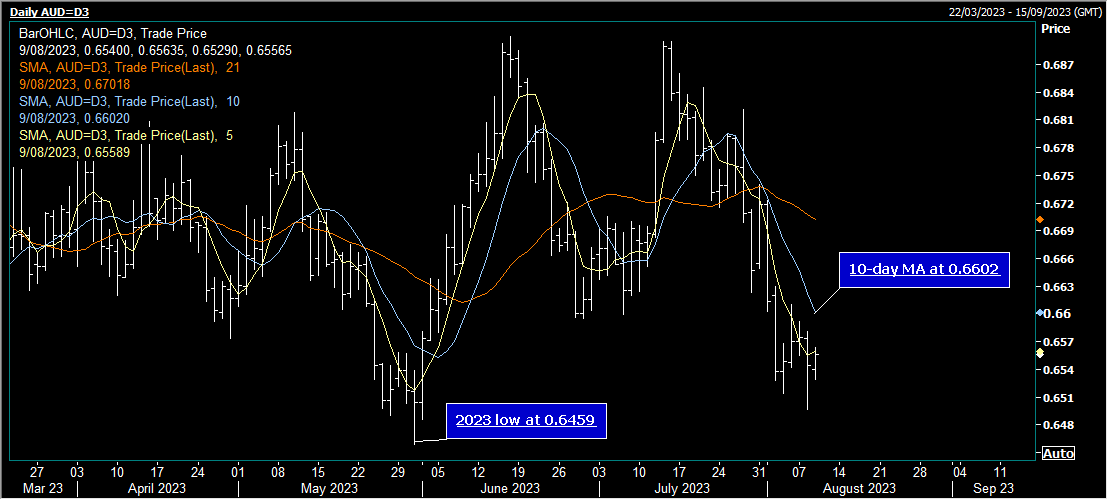Click the 0.648 price axis label
The image size is (1108, 500).
point(1058,426)
